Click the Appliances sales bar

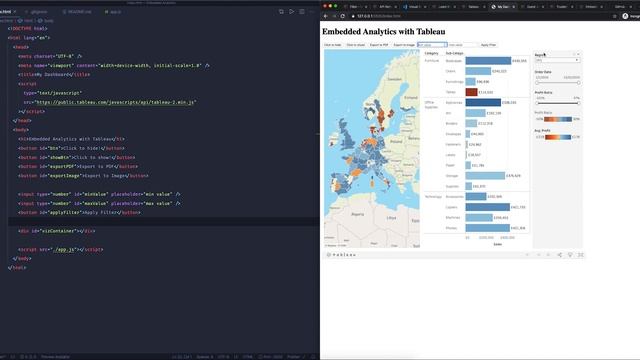pyautogui.click(x=483, y=102)
